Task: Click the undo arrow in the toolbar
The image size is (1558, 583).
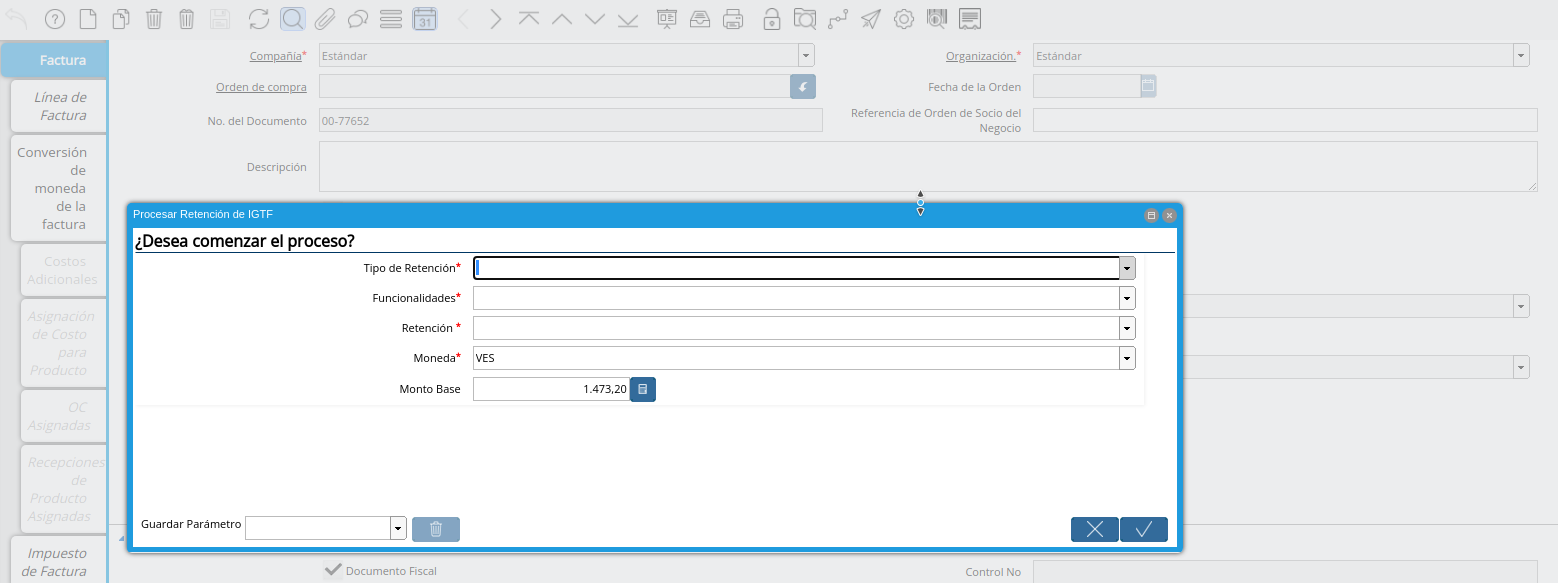Action: click(17, 18)
